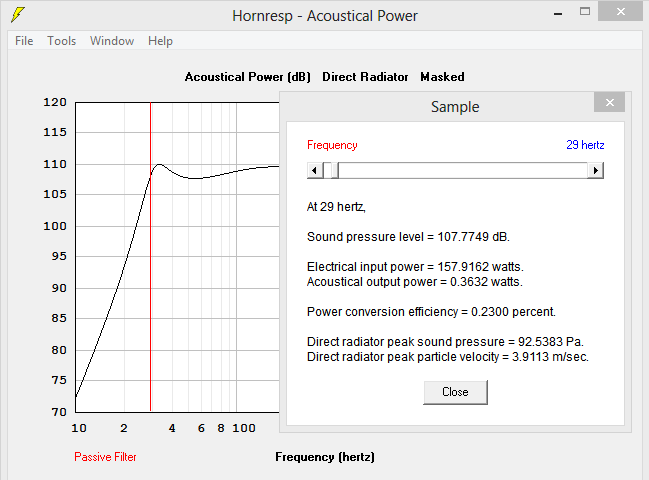Click the red frequency marker line on chart
Image resolution: width=649 pixels, height=480 pixels.
(x=151, y=257)
